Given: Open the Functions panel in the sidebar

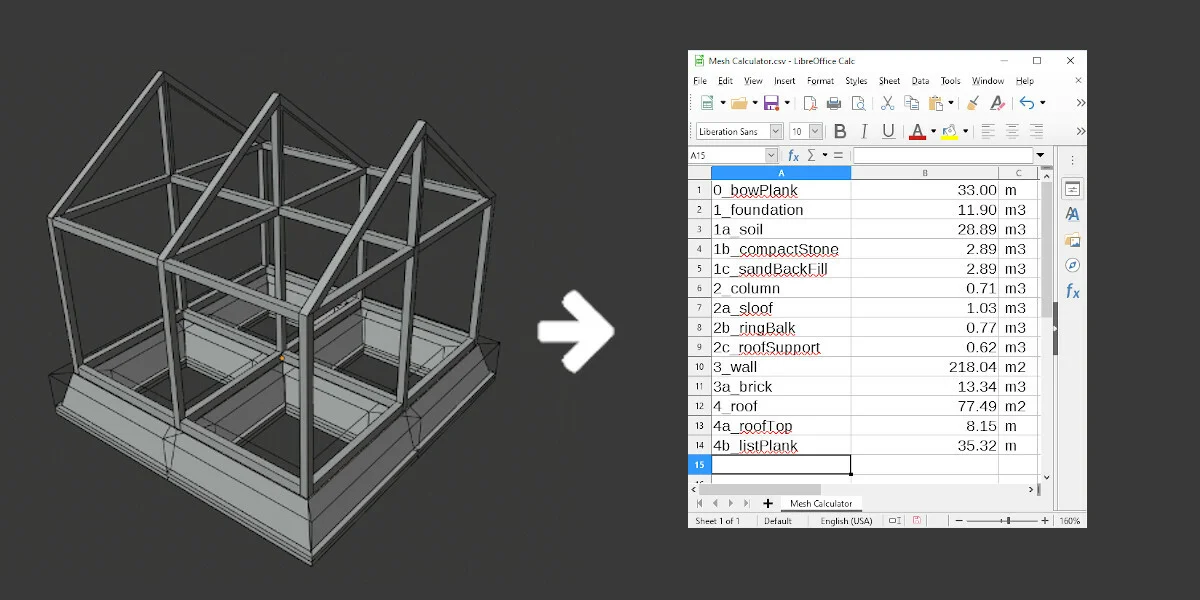Looking at the screenshot, I should (x=1073, y=287).
